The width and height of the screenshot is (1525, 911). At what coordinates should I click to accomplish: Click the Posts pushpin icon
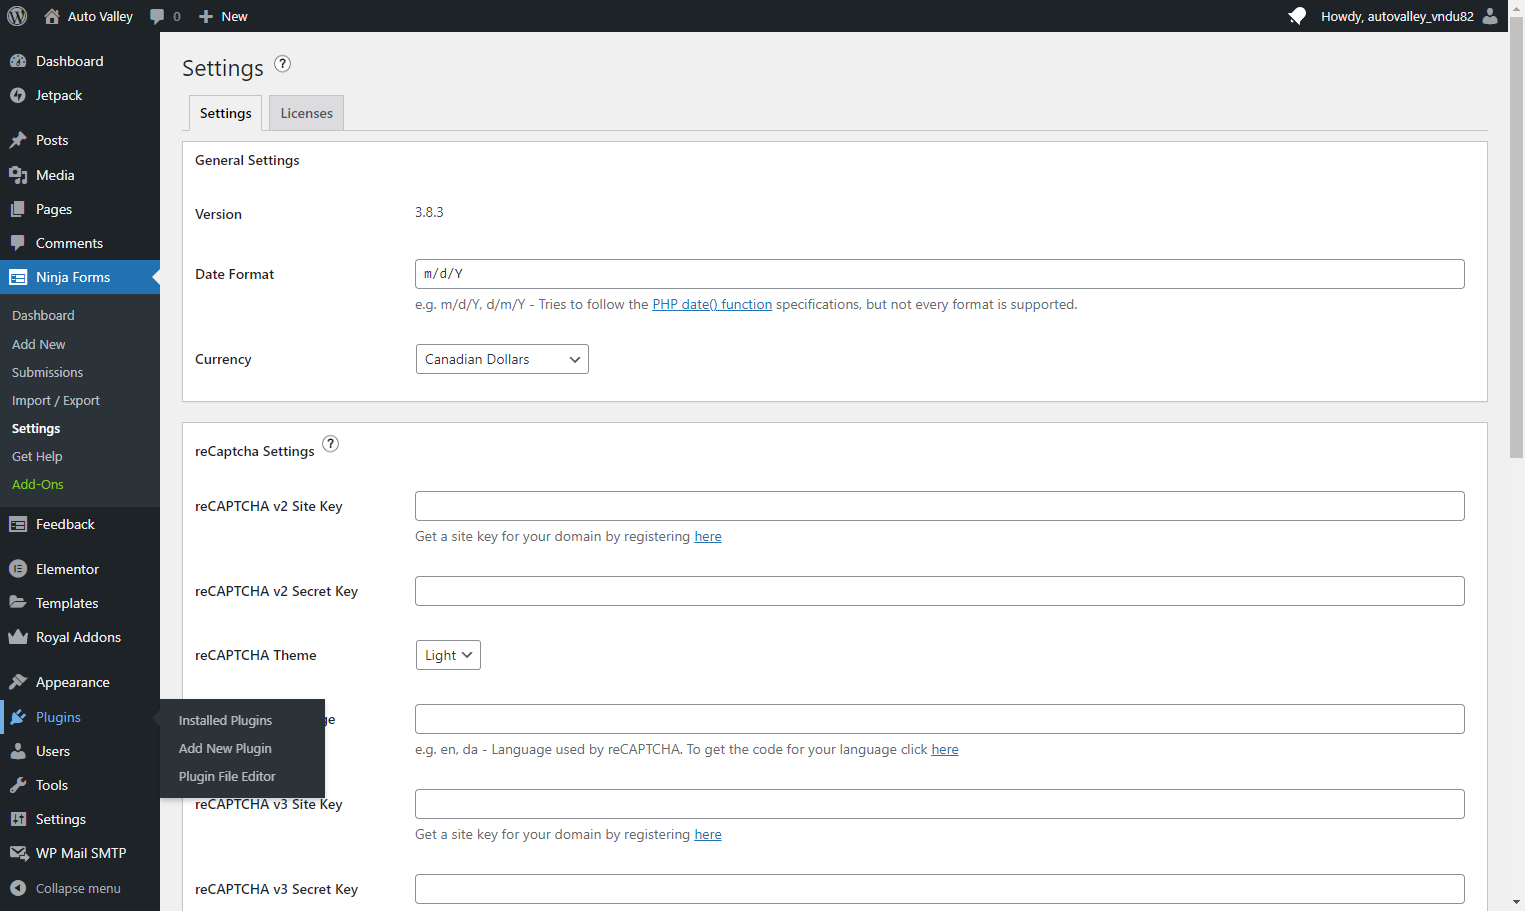18,140
